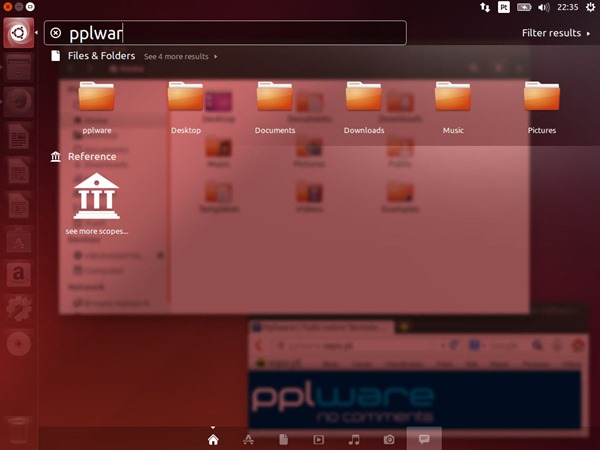Open the Pt keyboard layout indicator
Image resolution: width=600 pixels, height=450 pixels.
504,7
